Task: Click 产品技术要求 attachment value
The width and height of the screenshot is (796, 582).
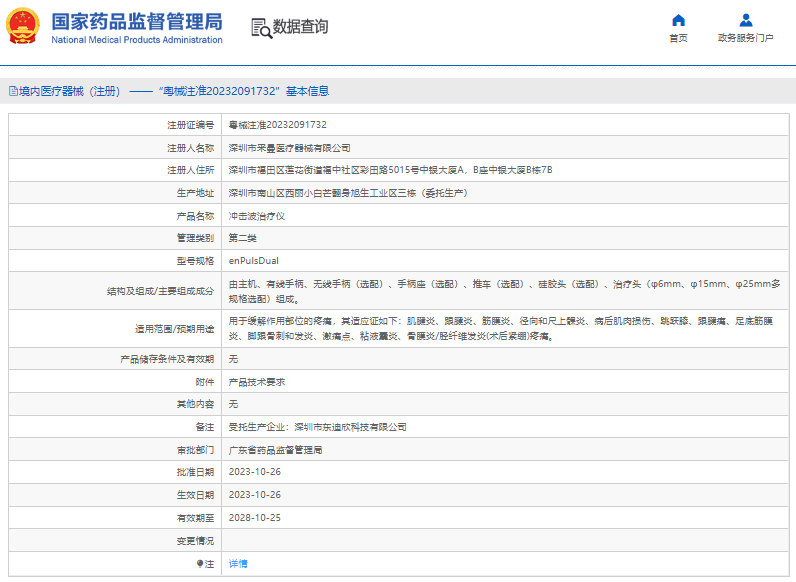Action: pyautogui.click(x=257, y=382)
